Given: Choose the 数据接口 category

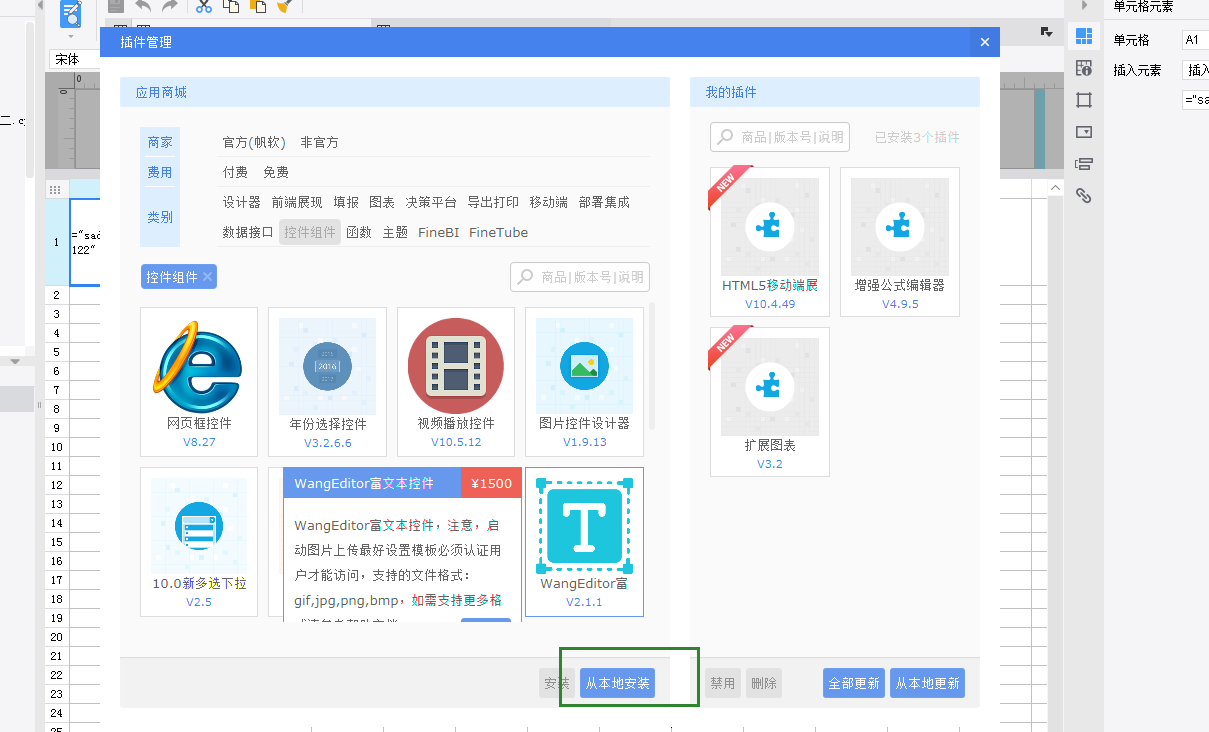Looking at the screenshot, I should [x=248, y=232].
